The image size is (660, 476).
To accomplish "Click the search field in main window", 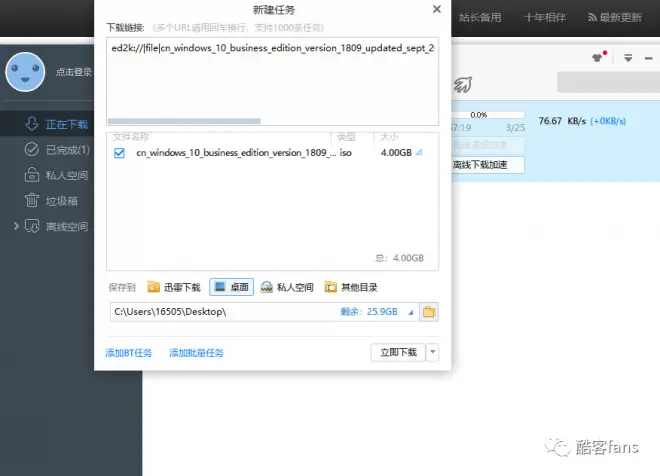I will pyautogui.click(x=609, y=82).
